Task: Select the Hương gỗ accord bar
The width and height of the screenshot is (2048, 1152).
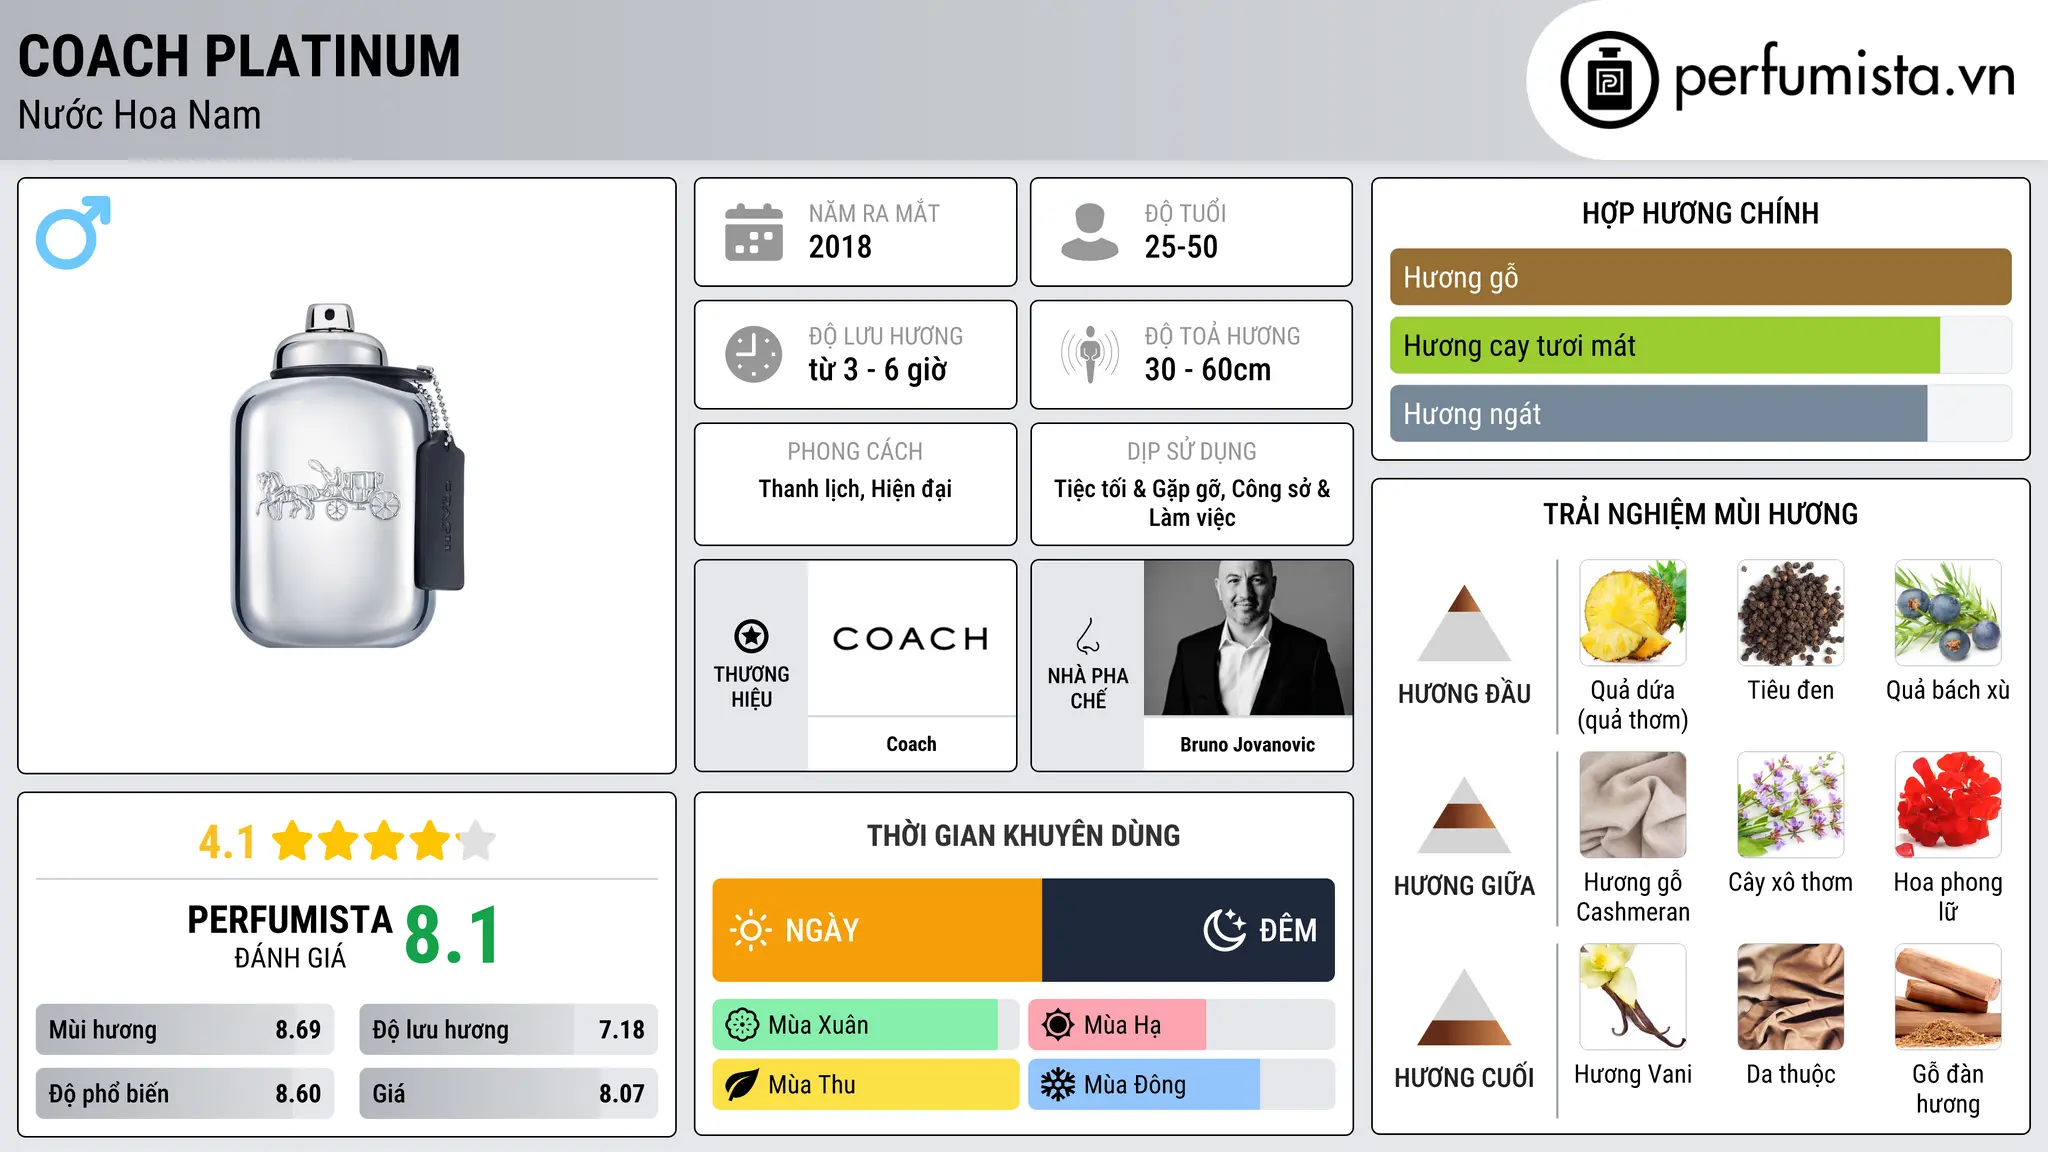Action: [x=1700, y=277]
